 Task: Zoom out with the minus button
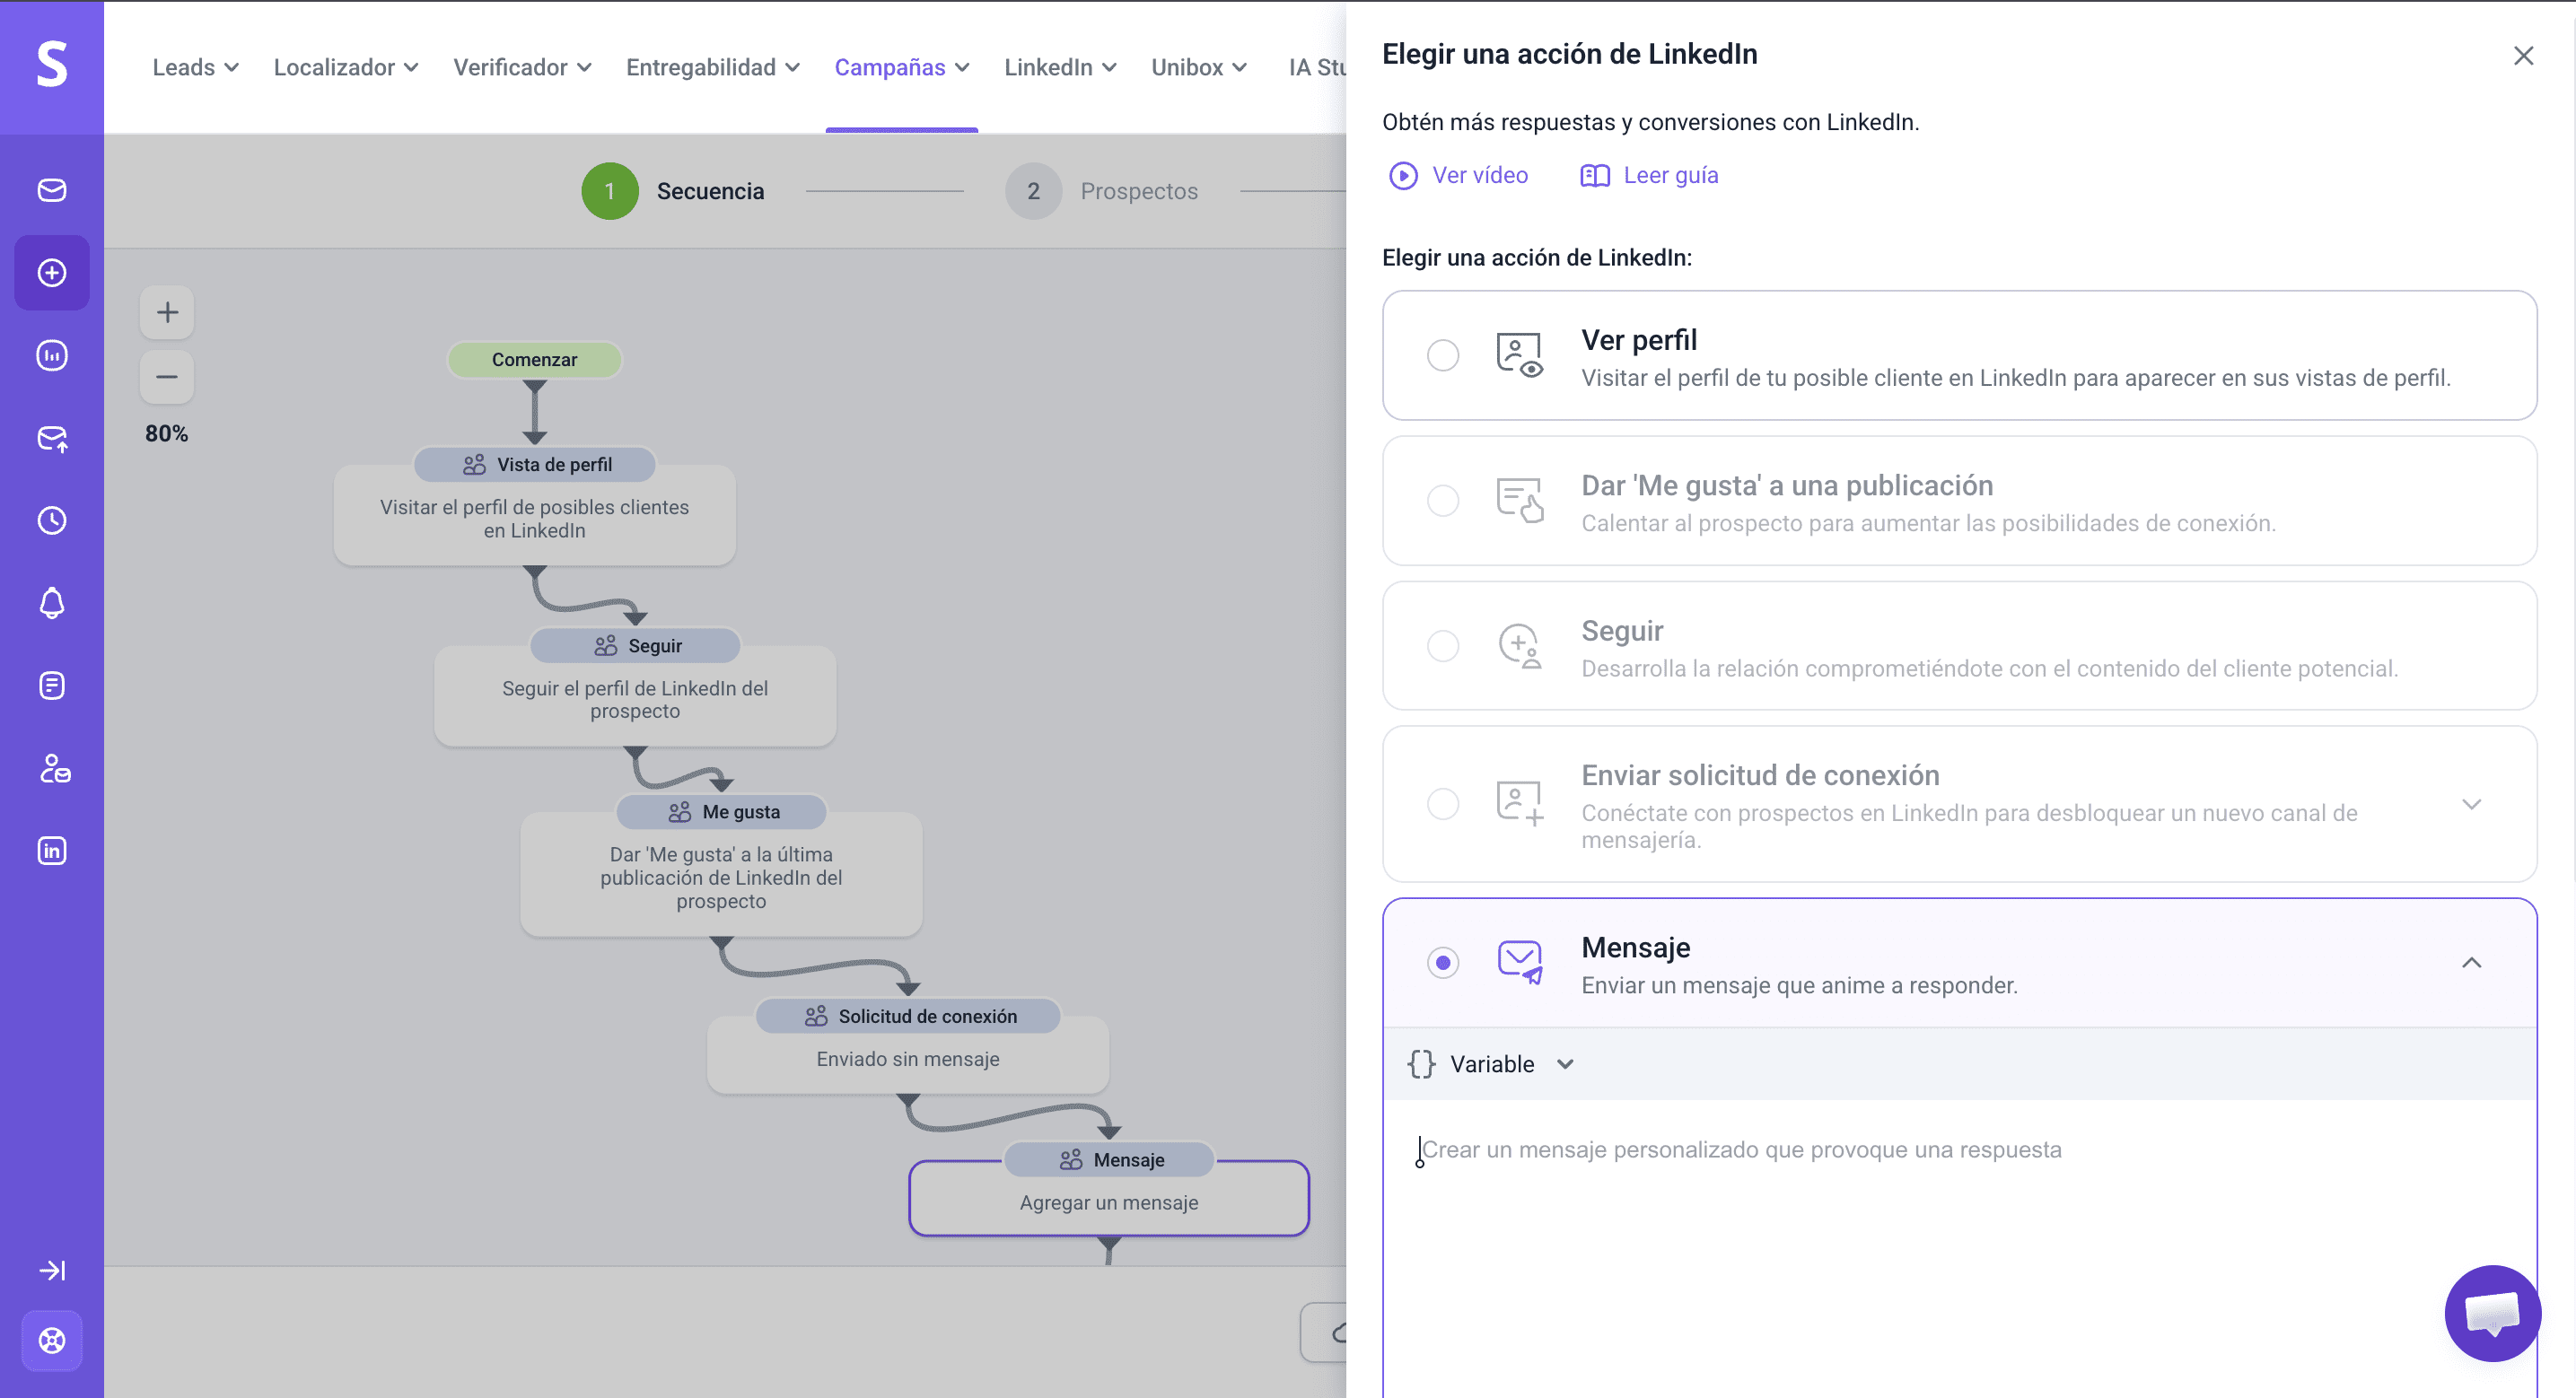pyautogui.click(x=167, y=377)
